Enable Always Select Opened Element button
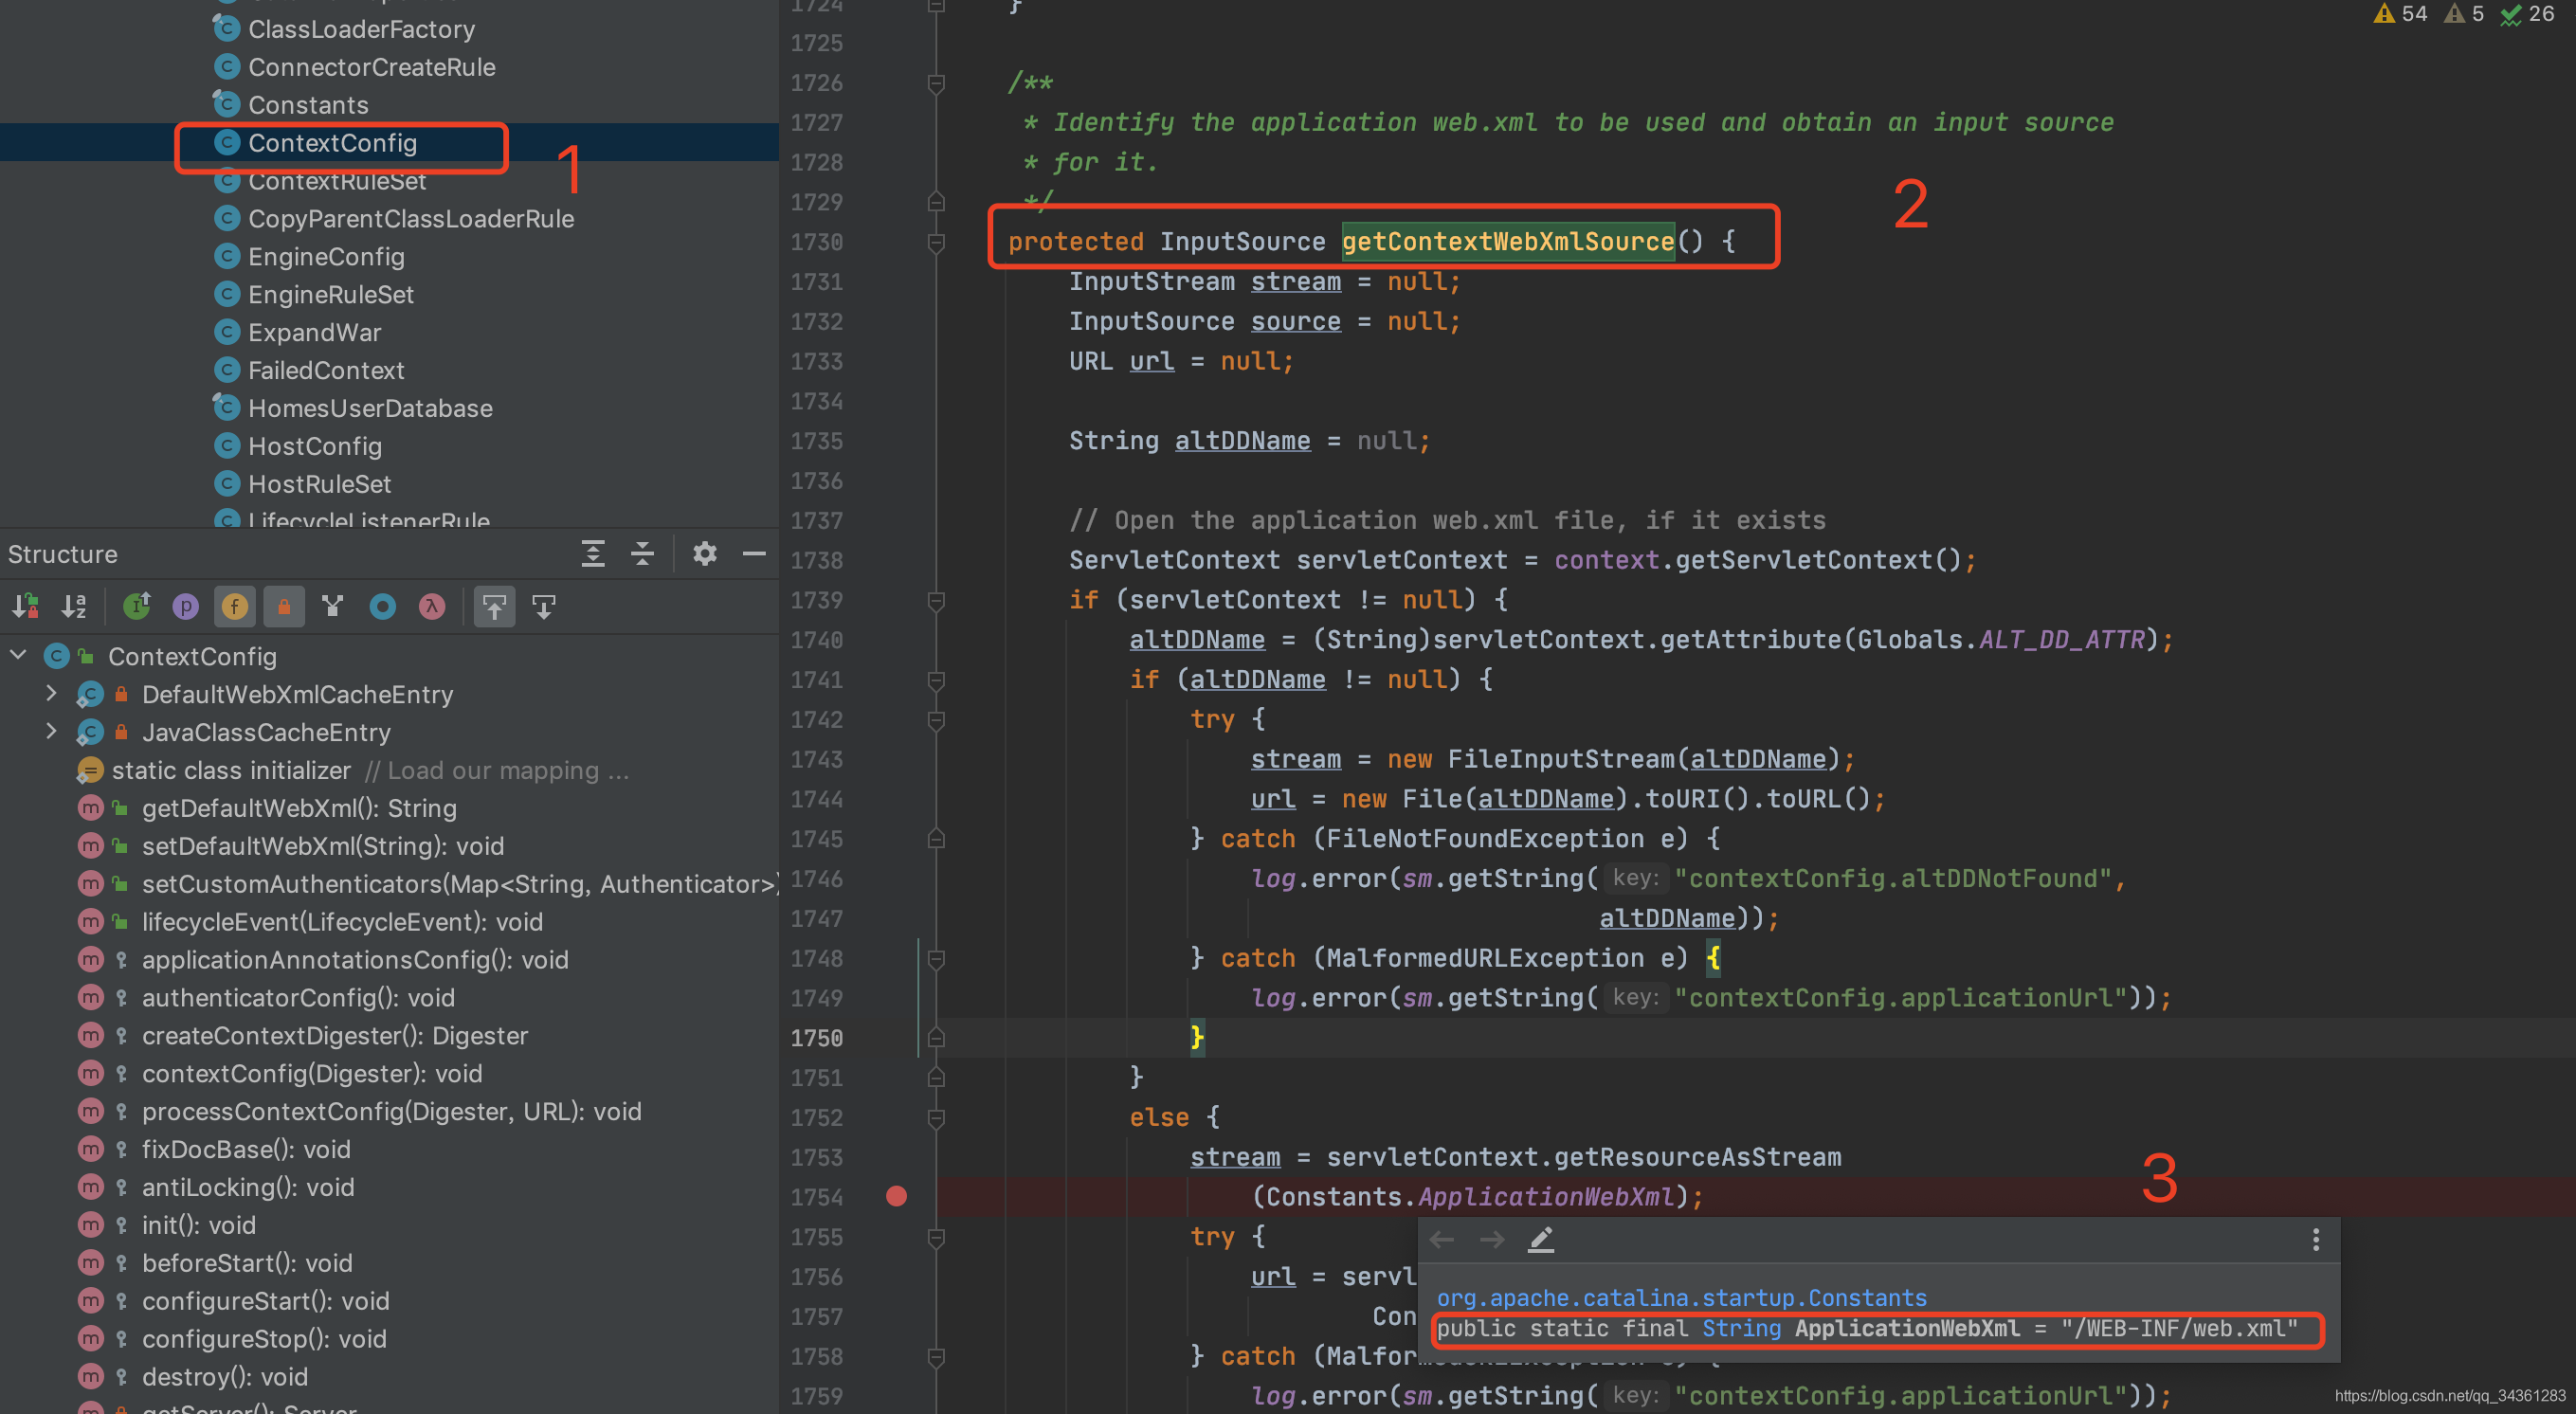The image size is (2576, 1414). coord(495,606)
